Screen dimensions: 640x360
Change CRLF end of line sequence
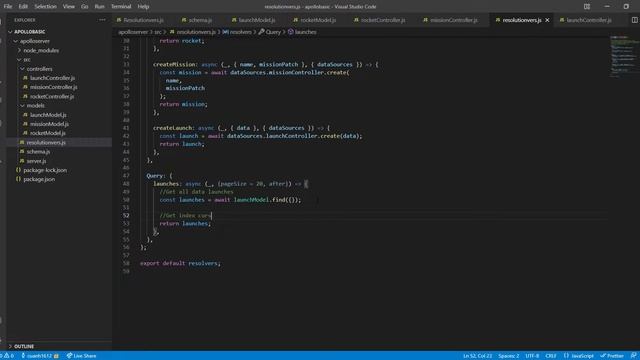pos(551,356)
